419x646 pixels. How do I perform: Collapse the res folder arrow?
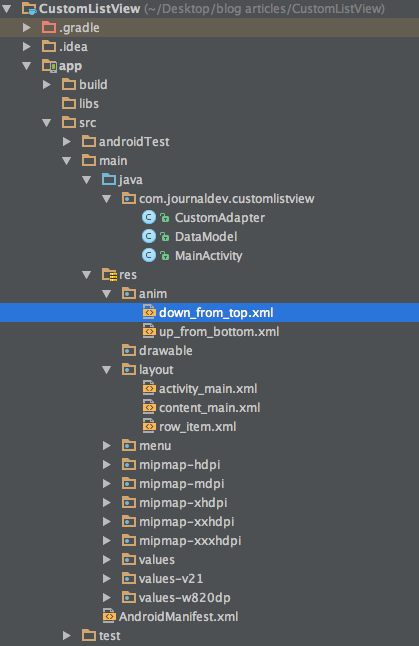point(87,275)
